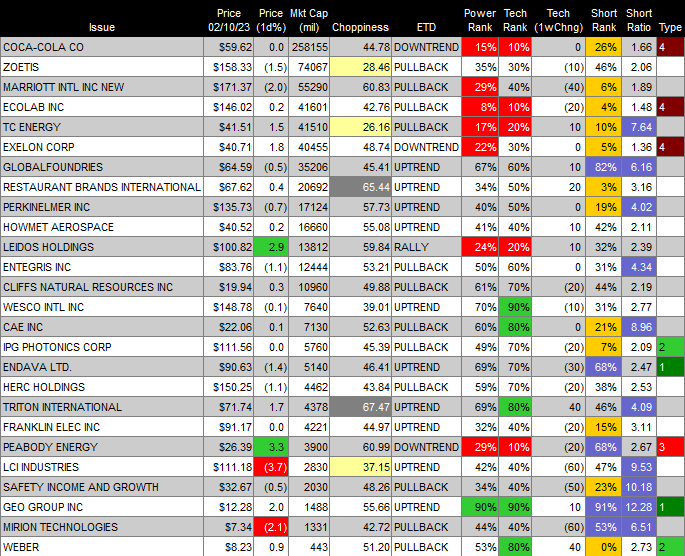Screen dimensions: 685x556
Task: Click Ecolab's 8% power rank cell
Action: point(480,107)
